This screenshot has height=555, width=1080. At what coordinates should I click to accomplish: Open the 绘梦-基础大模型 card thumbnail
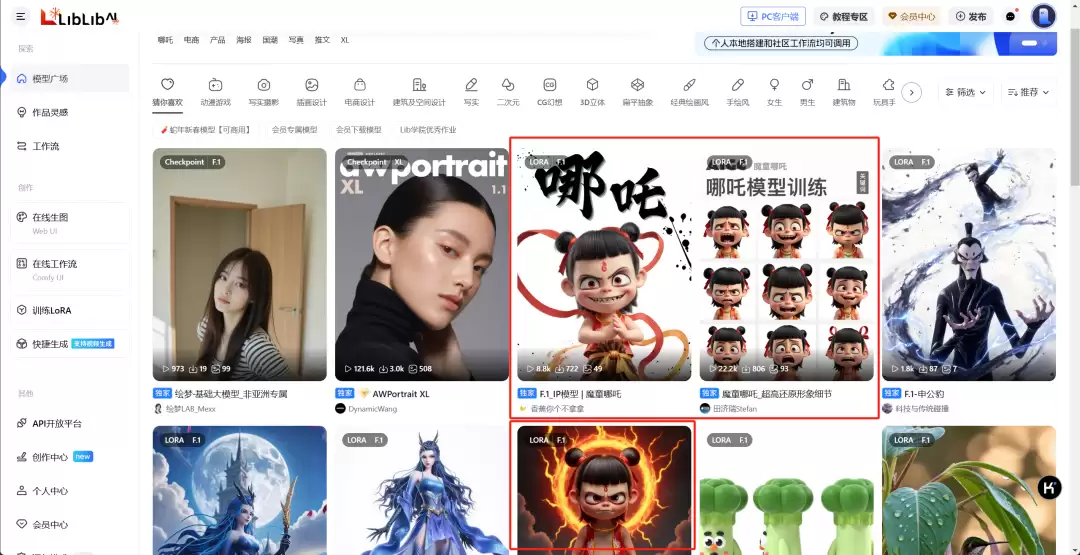pyautogui.click(x=240, y=264)
